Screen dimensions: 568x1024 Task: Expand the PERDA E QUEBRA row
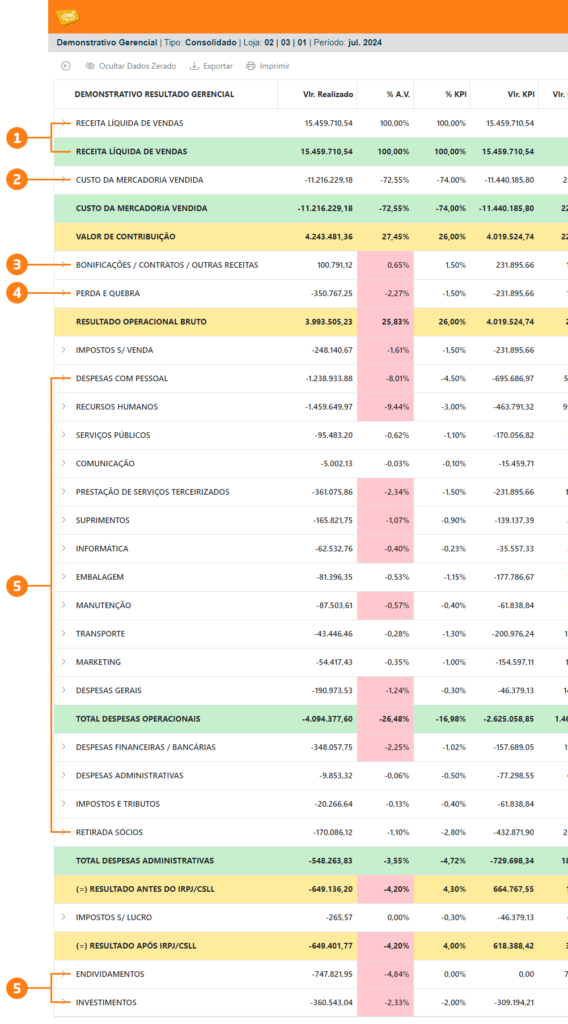click(63, 293)
